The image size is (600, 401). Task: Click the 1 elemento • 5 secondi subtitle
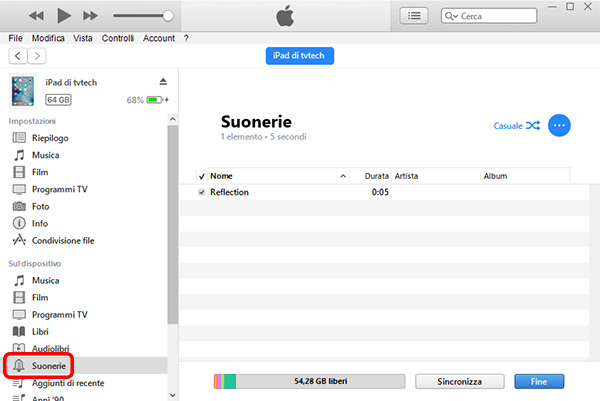click(x=264, y=137)
